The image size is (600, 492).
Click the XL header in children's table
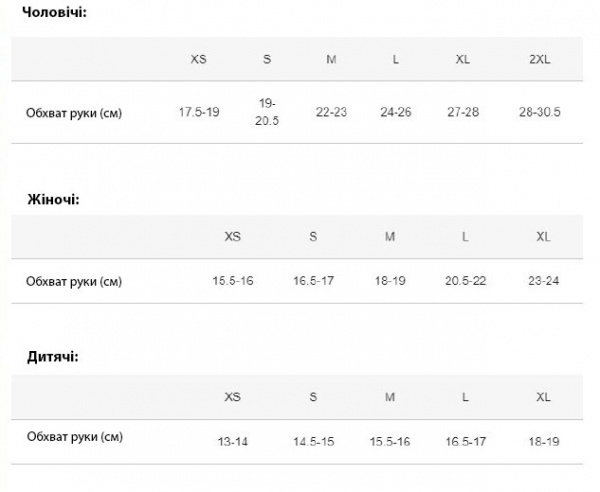tap(543, 397)
